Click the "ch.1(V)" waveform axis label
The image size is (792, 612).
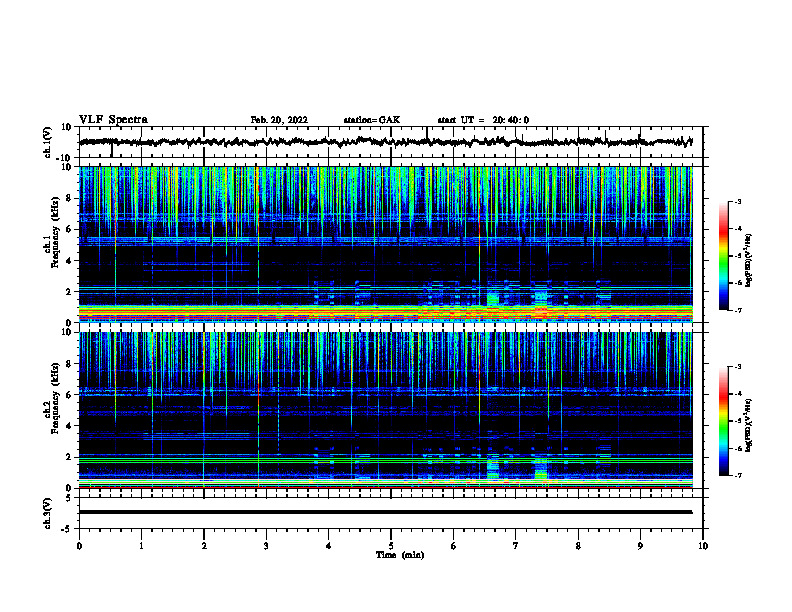(48, 142)
